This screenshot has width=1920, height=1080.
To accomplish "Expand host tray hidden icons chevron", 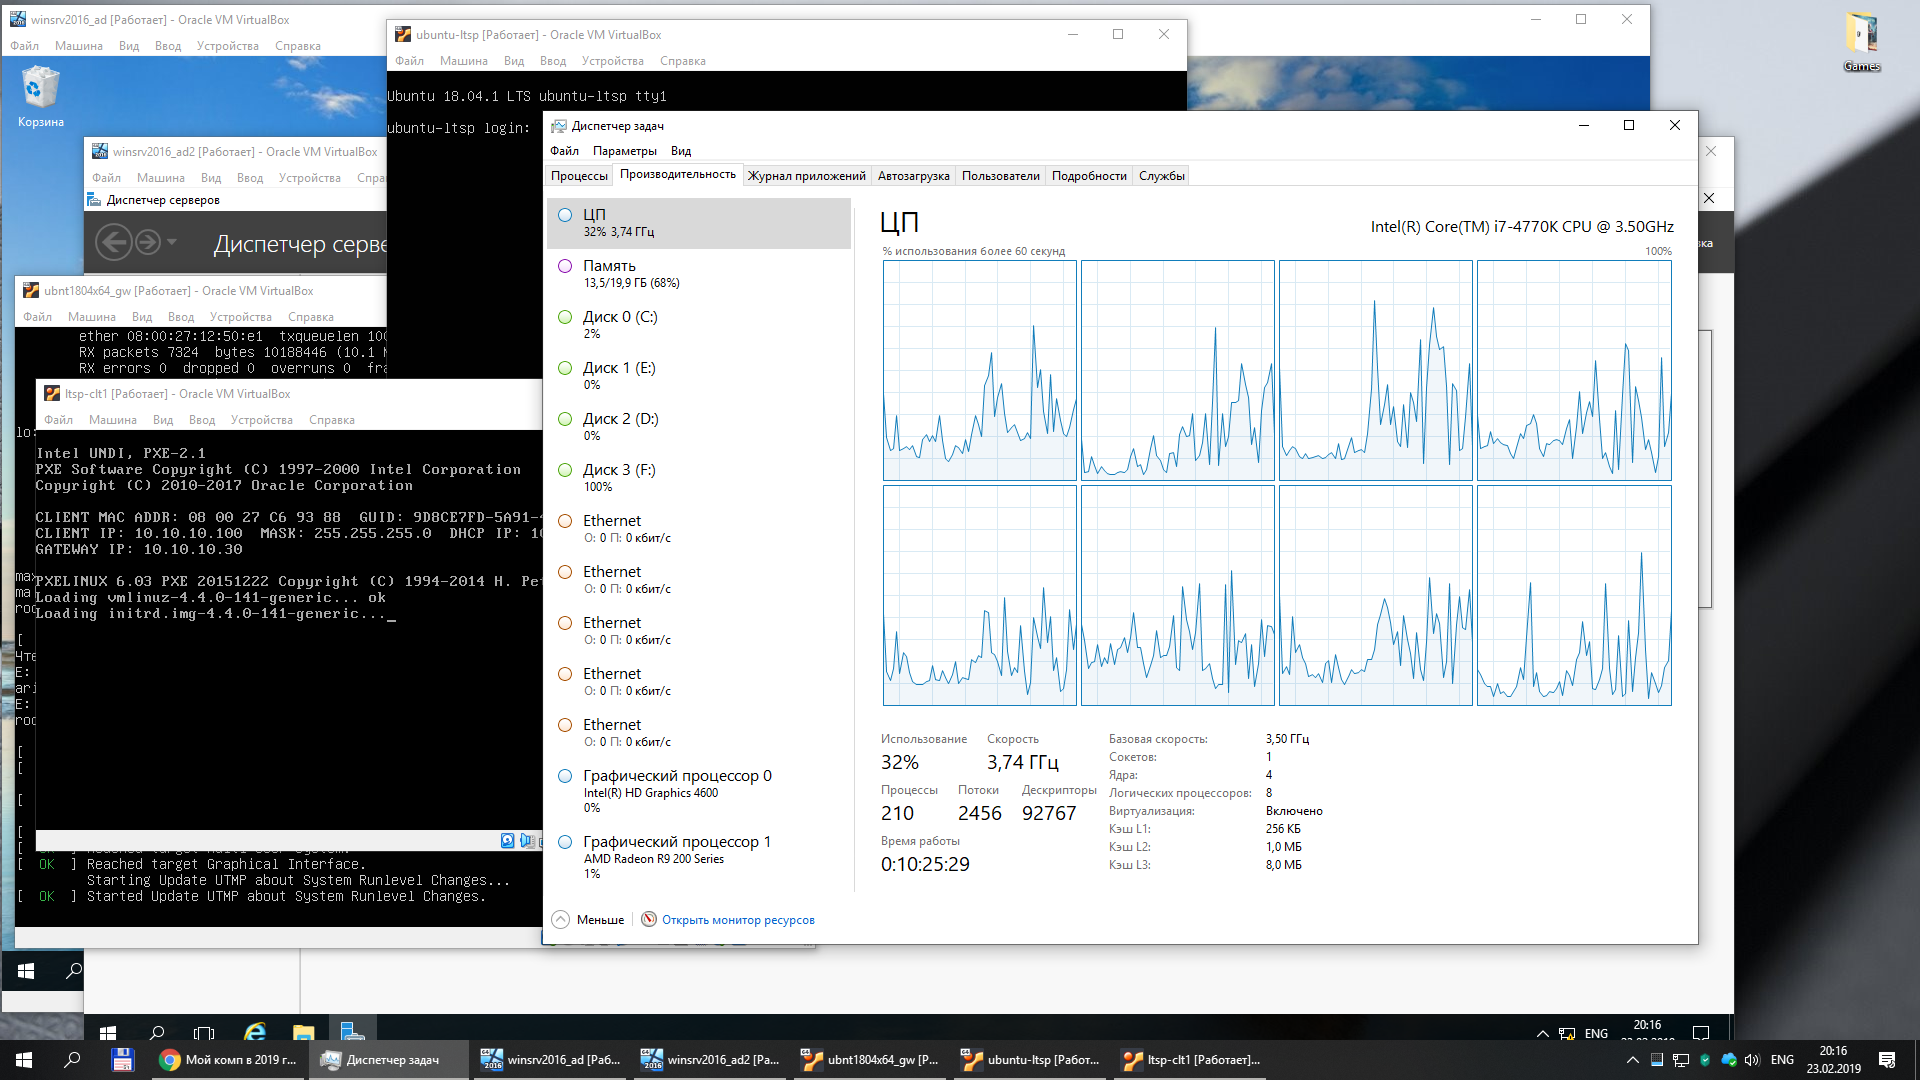I will click(x=1633, y=1060).
